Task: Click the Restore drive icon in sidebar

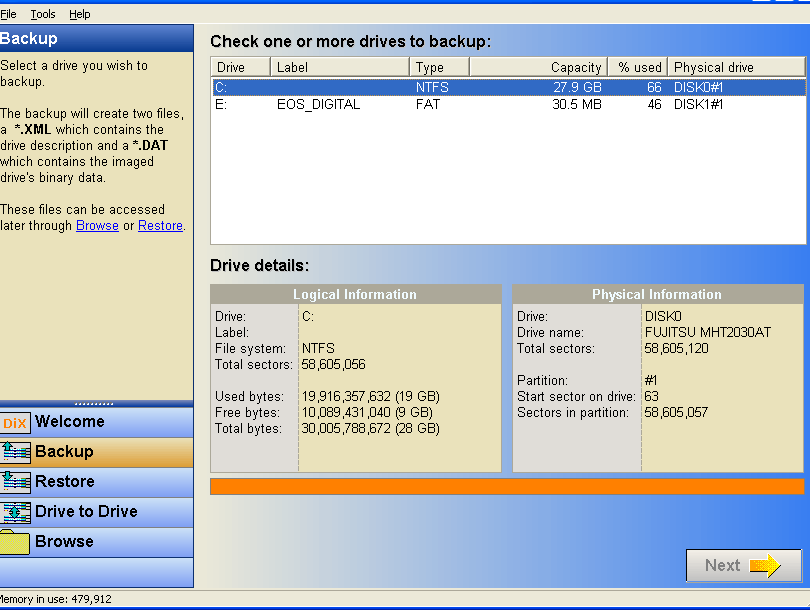Action: pos(17,482)
